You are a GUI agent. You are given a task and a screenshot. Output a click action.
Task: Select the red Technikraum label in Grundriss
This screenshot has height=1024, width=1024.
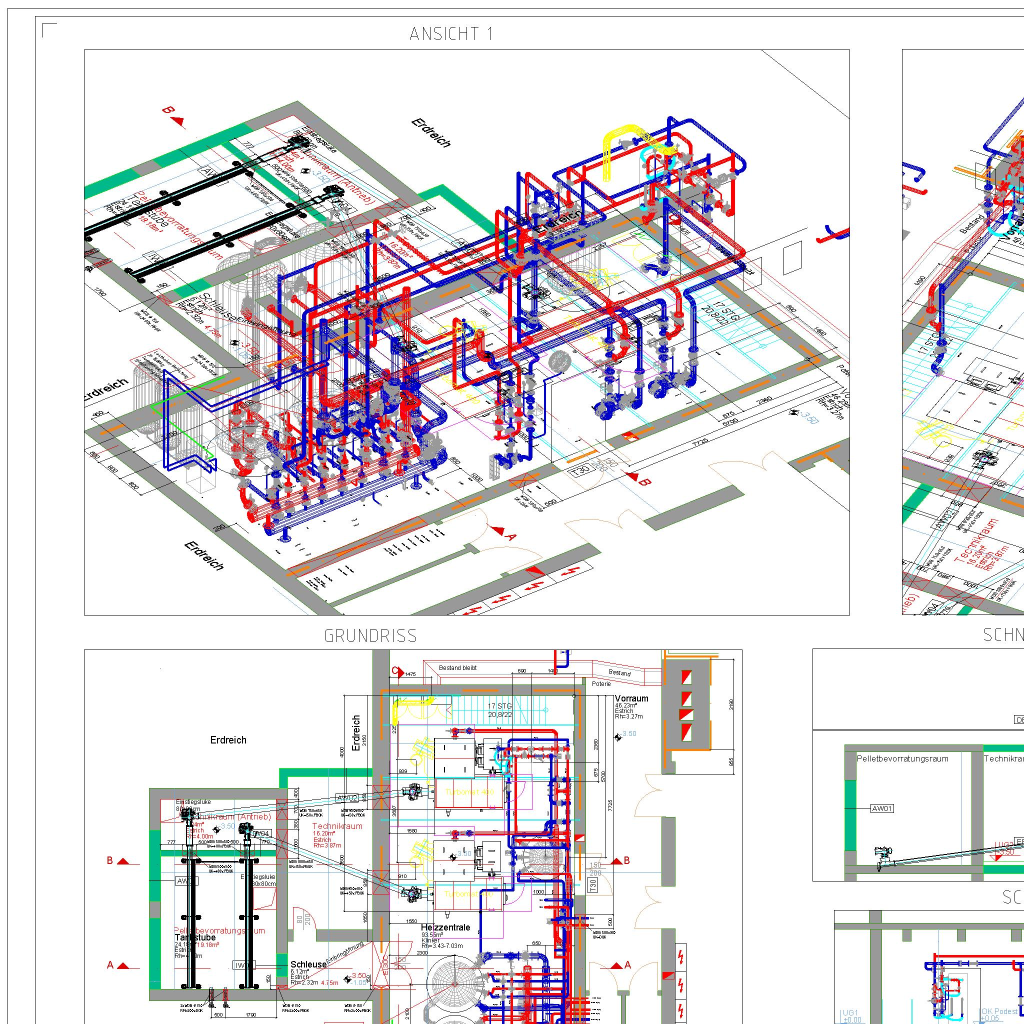point(337,826)
